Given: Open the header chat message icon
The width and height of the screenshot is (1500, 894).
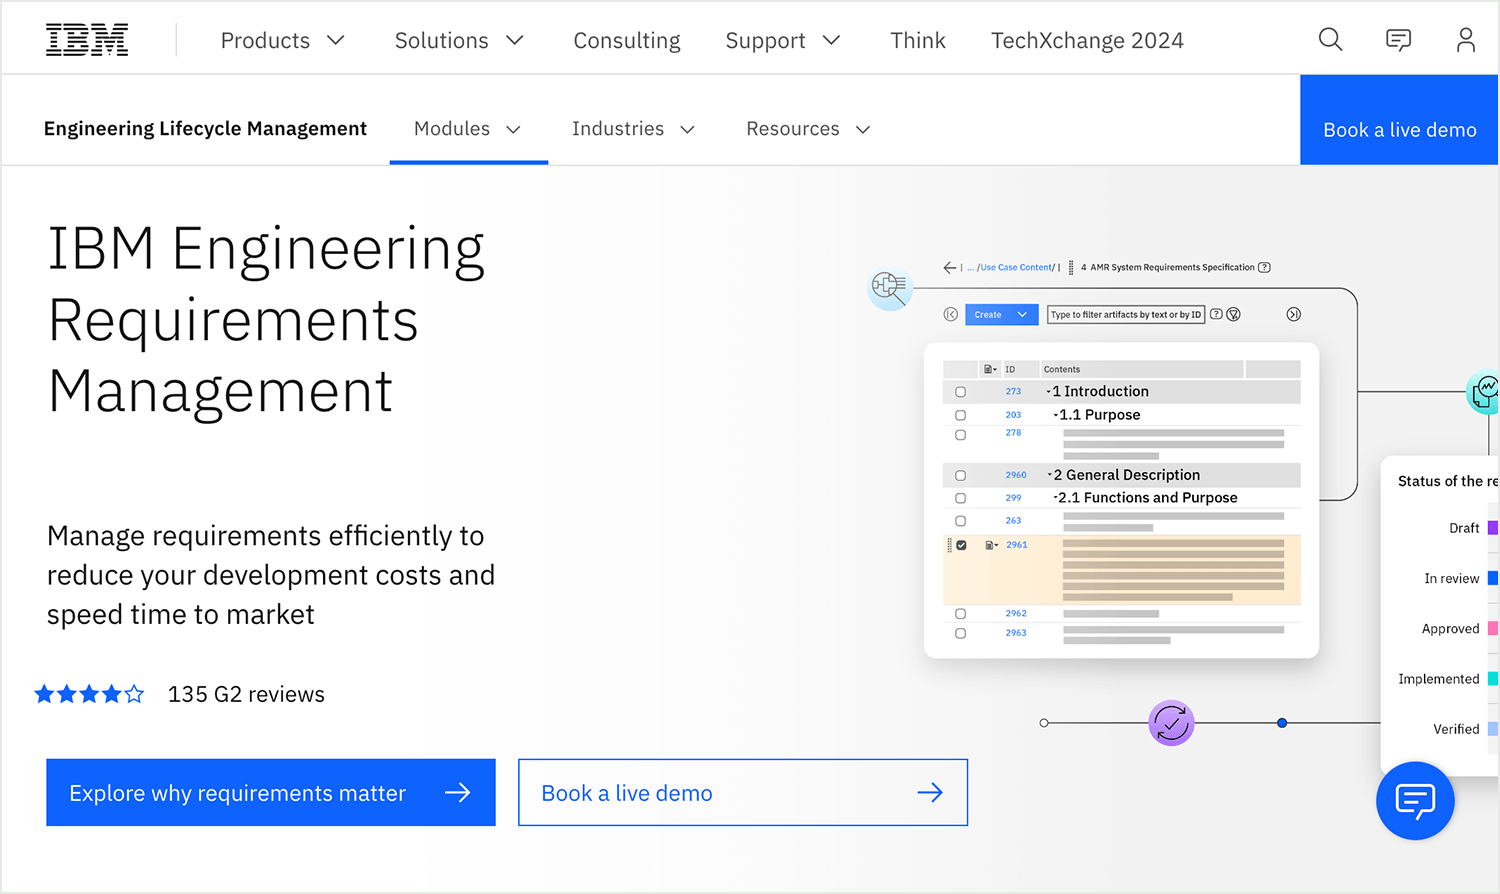Looking at the screenshot, I should (x=1398, y=40).
